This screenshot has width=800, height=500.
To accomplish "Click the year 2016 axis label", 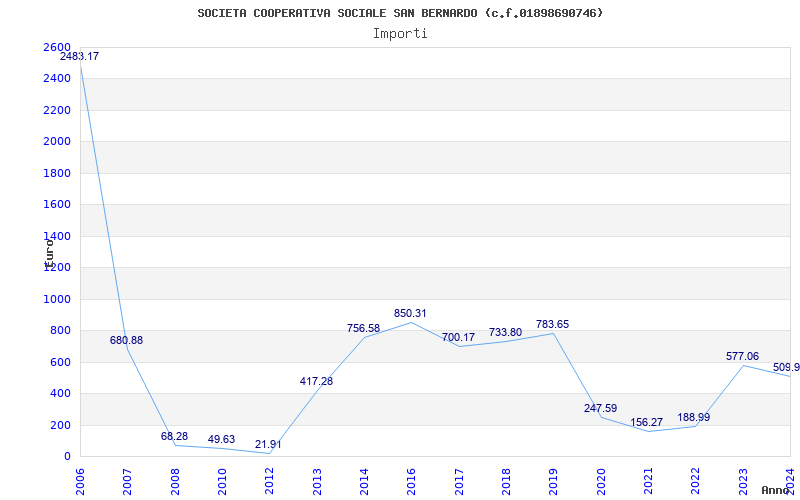I will point(411,481).
